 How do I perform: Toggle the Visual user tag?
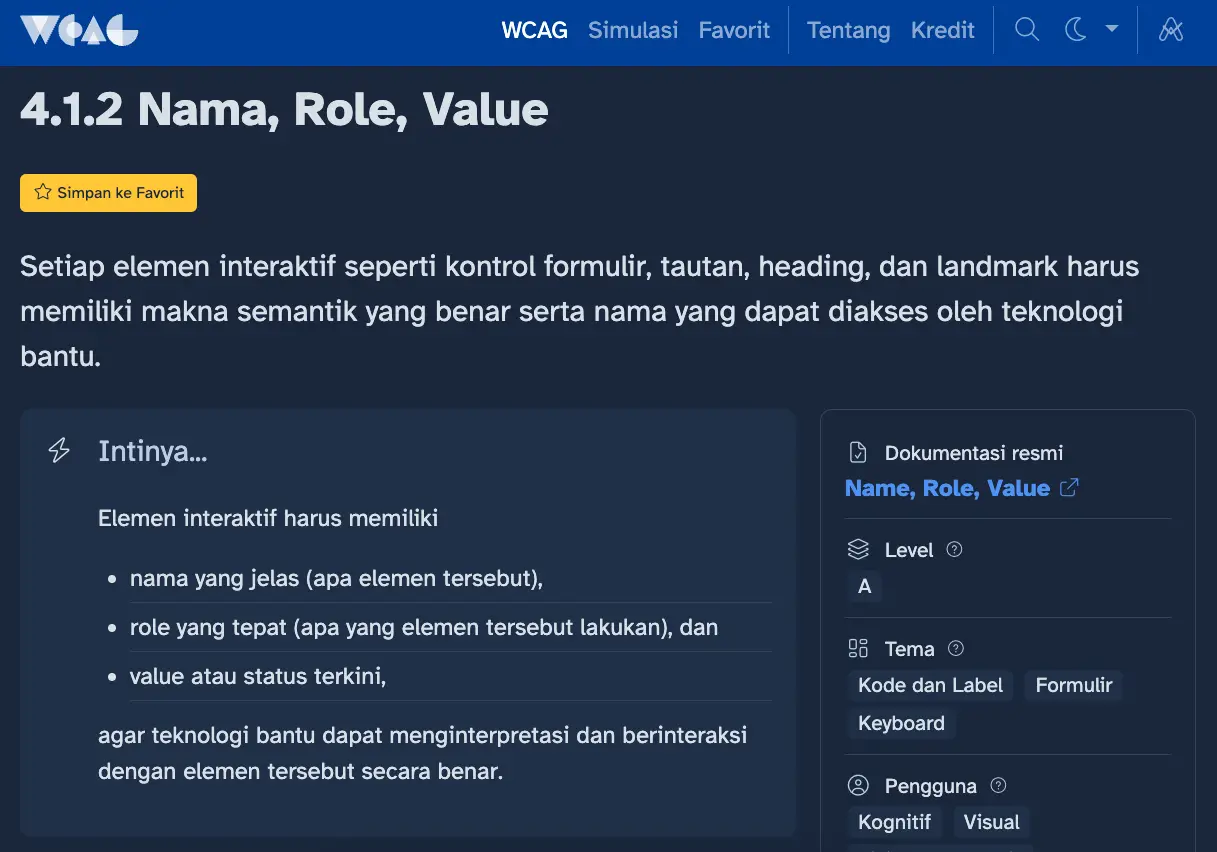(x=991, y=821)
